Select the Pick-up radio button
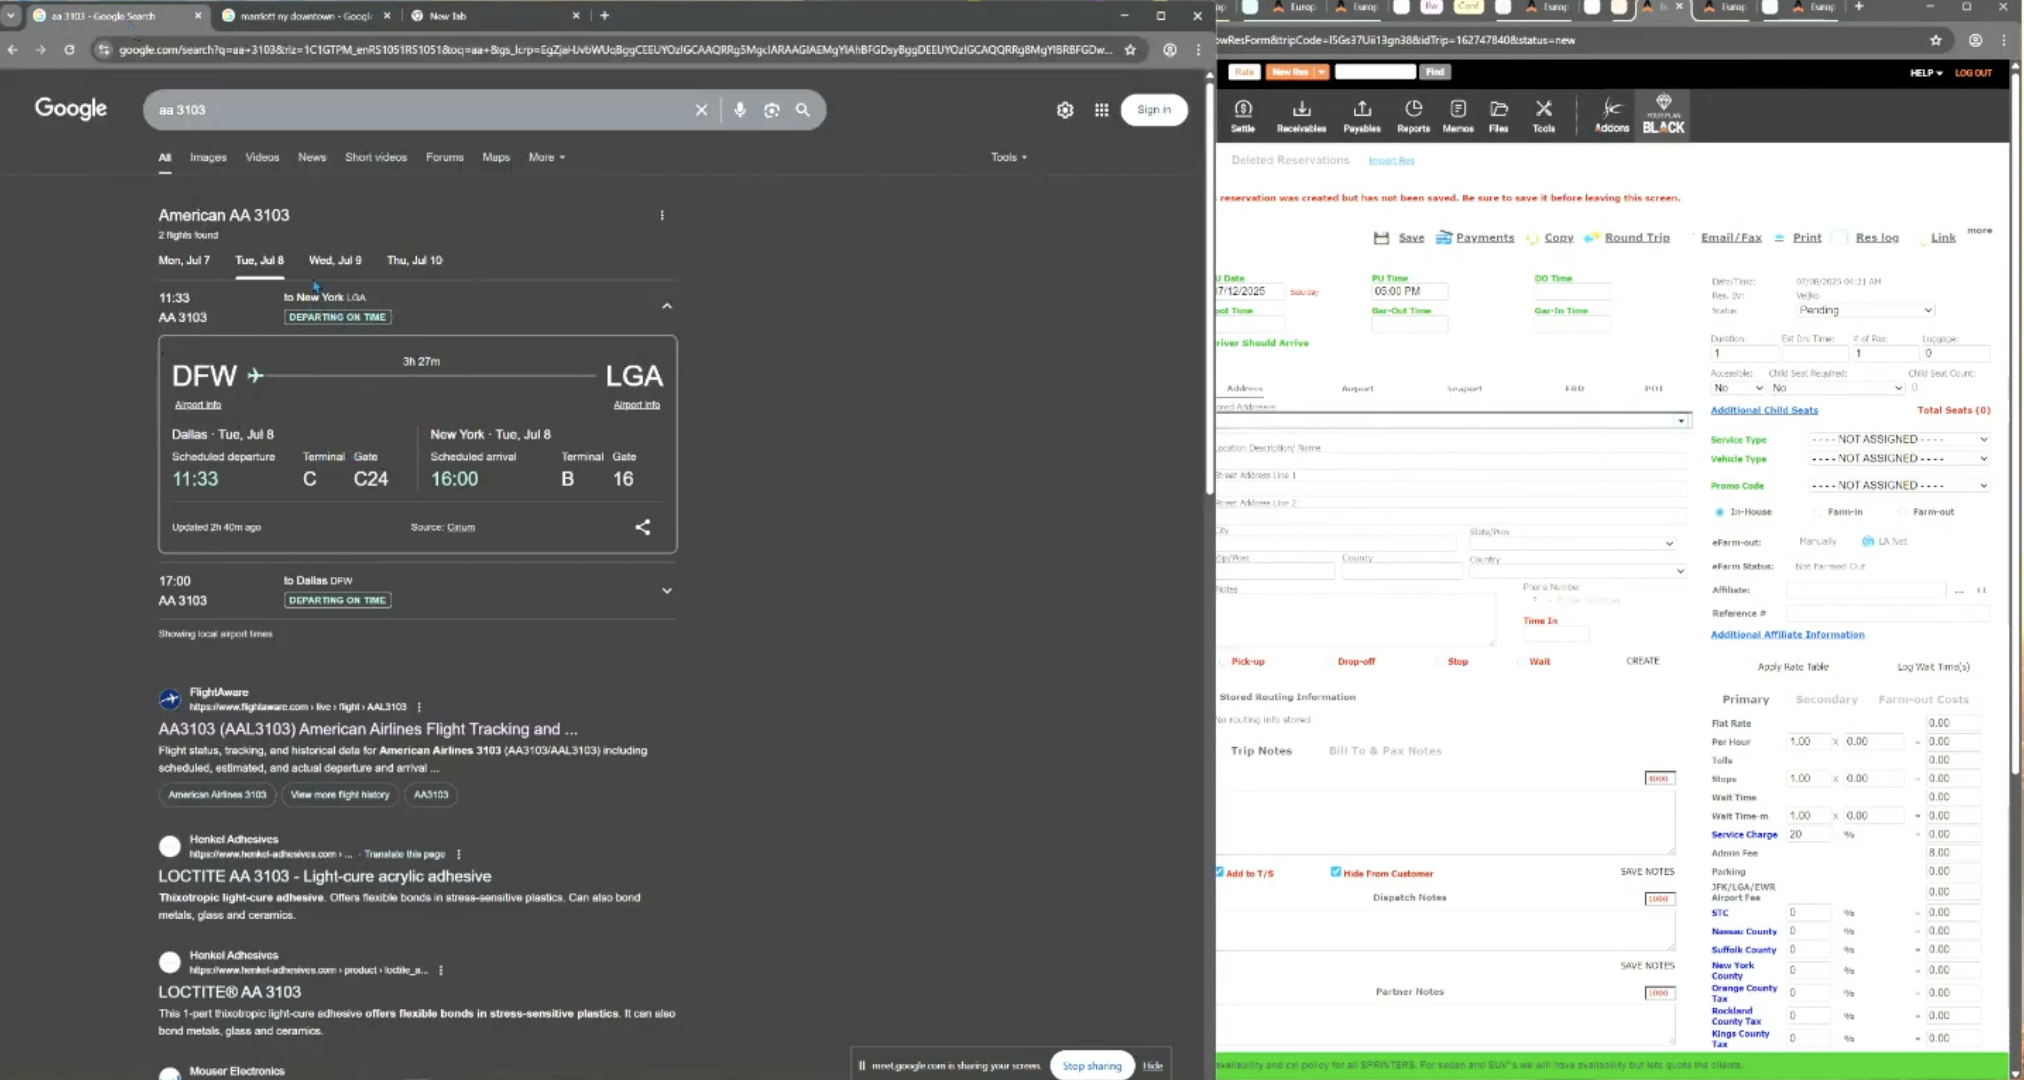 coord(1225,661)
